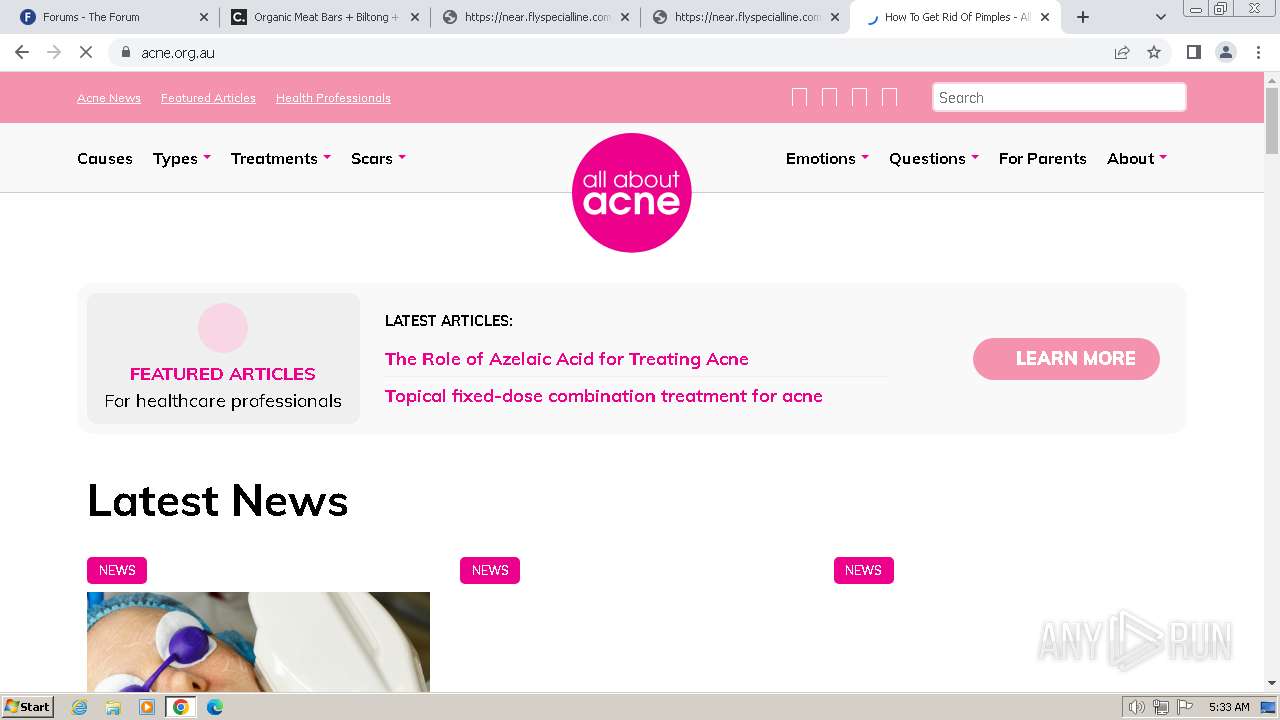
Task: Expand the Treatments dropdown menu
Action: (281, 158)
